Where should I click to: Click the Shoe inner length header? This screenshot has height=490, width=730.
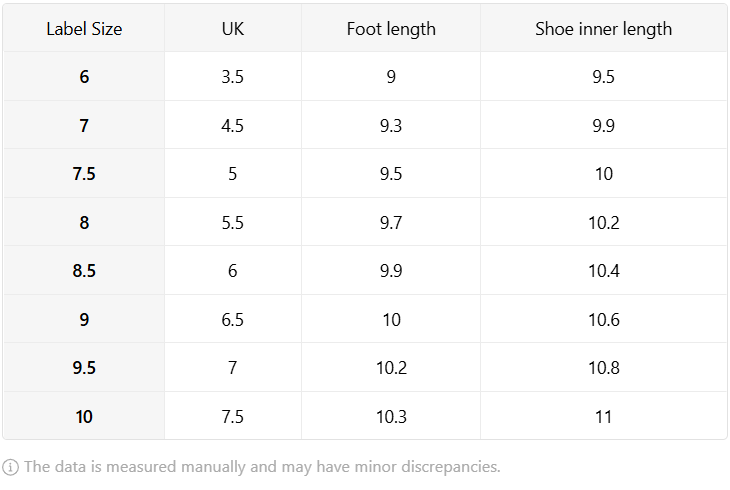pos(603,29)
